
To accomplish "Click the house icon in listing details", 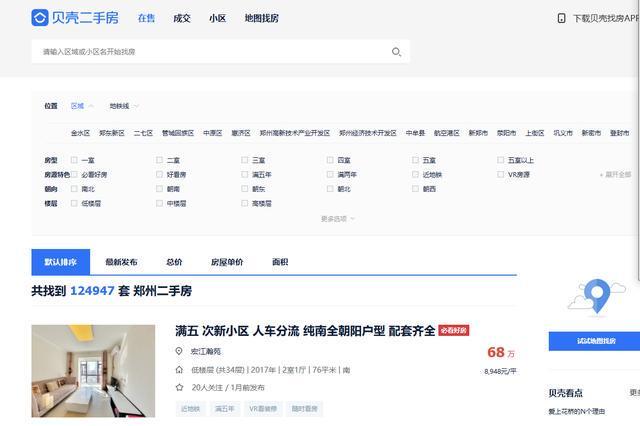I will pos(179,369).
